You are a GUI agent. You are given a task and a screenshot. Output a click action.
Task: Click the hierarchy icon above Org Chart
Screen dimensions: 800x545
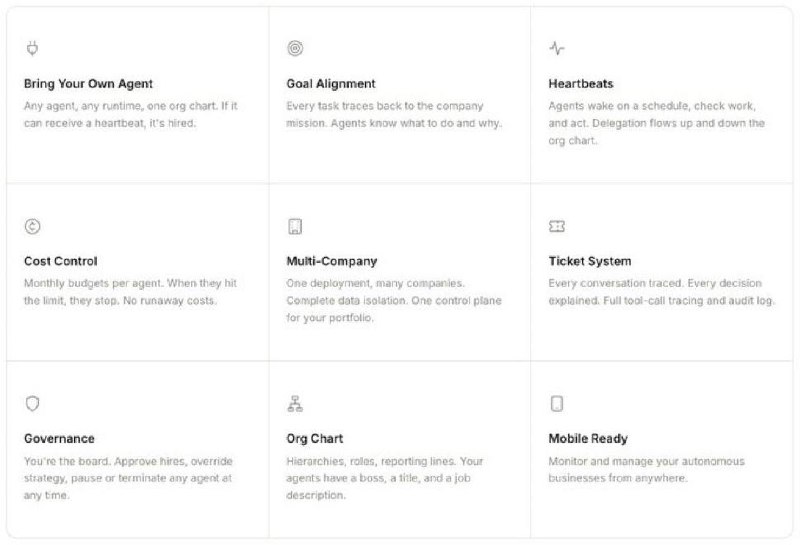tap(294, 404)
